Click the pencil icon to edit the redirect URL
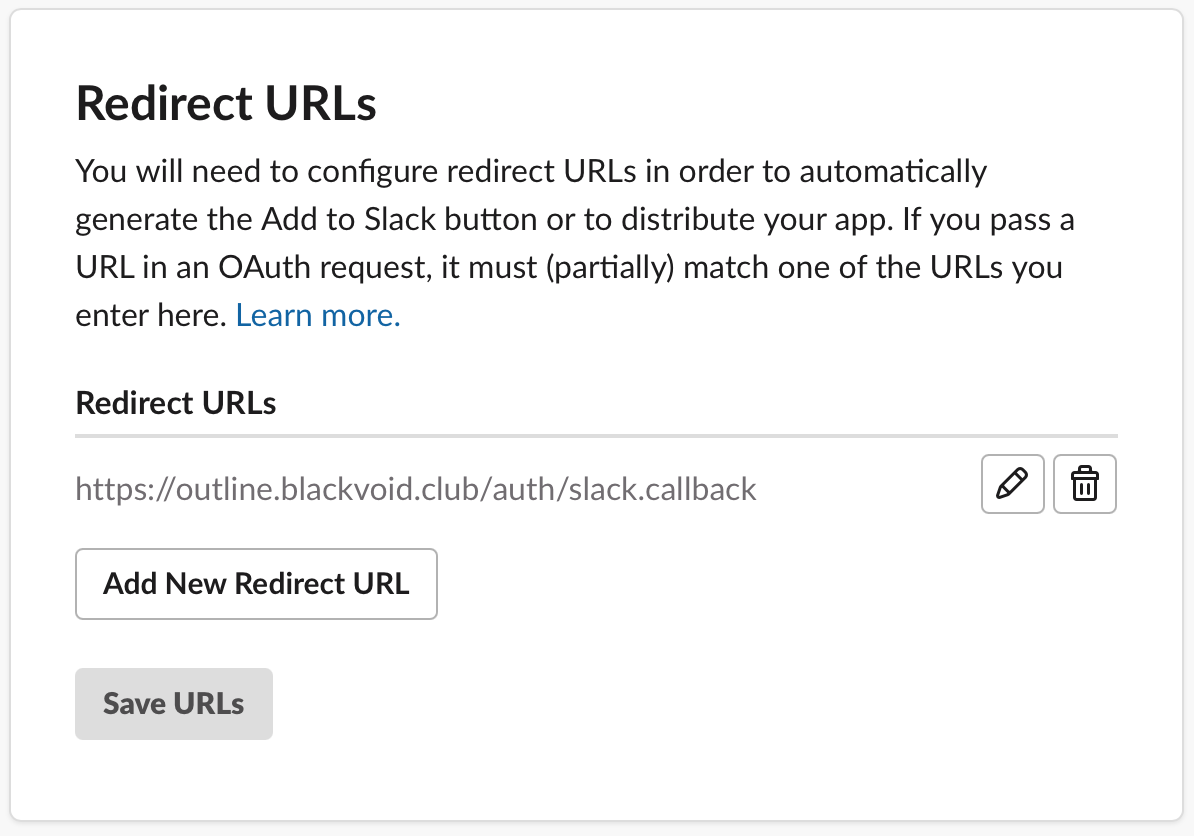1194x836 pixels. (1012, 485)
